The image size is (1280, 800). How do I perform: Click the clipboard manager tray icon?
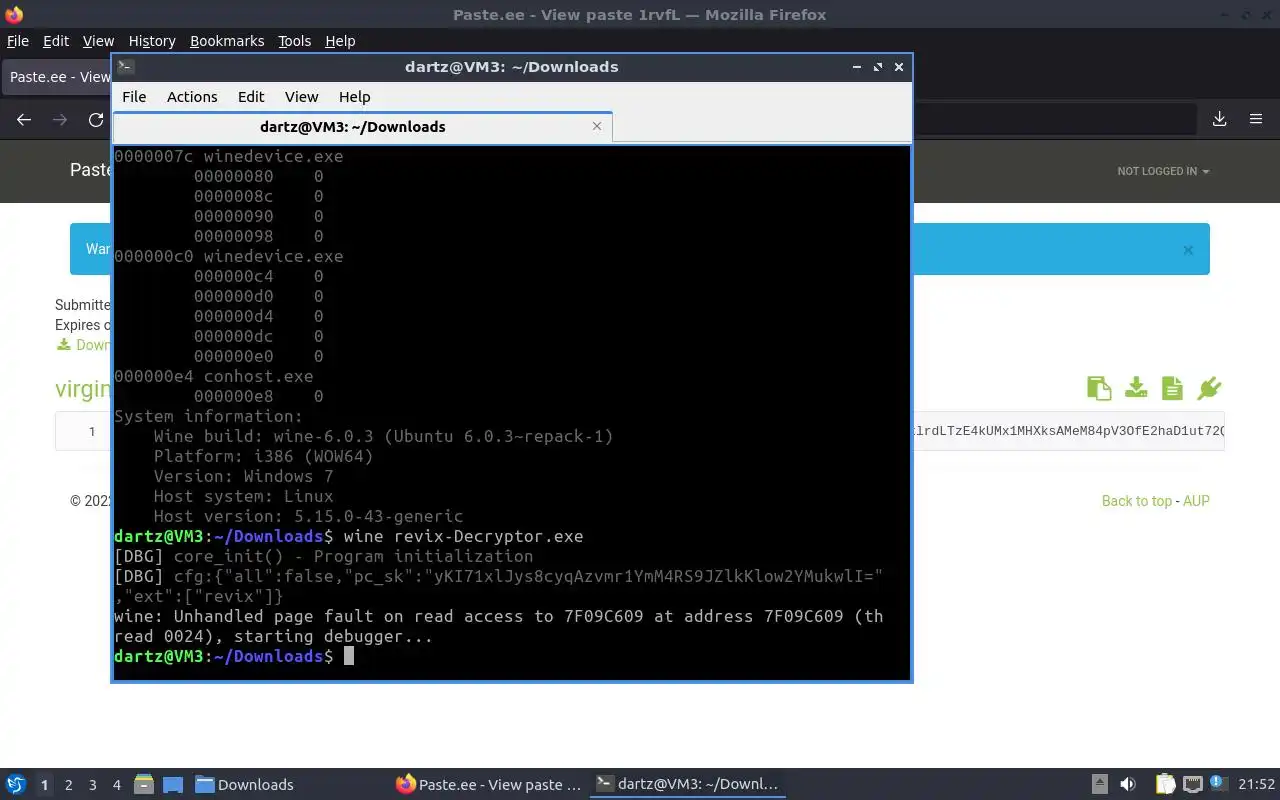[1165, 784]
